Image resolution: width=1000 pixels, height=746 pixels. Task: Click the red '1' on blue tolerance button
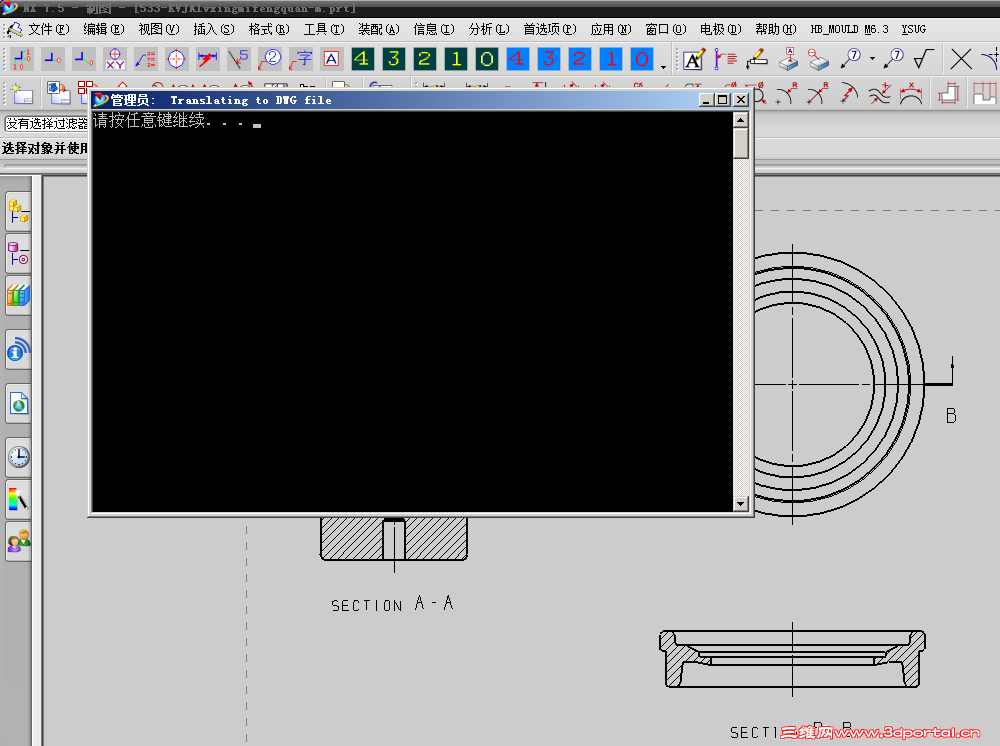tap(611, 59)
